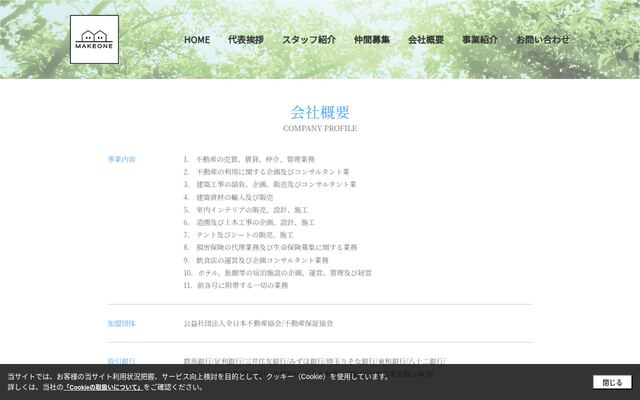Click the MAKEONE house logo
Viewport: 640px width, 400px height.
94,40
